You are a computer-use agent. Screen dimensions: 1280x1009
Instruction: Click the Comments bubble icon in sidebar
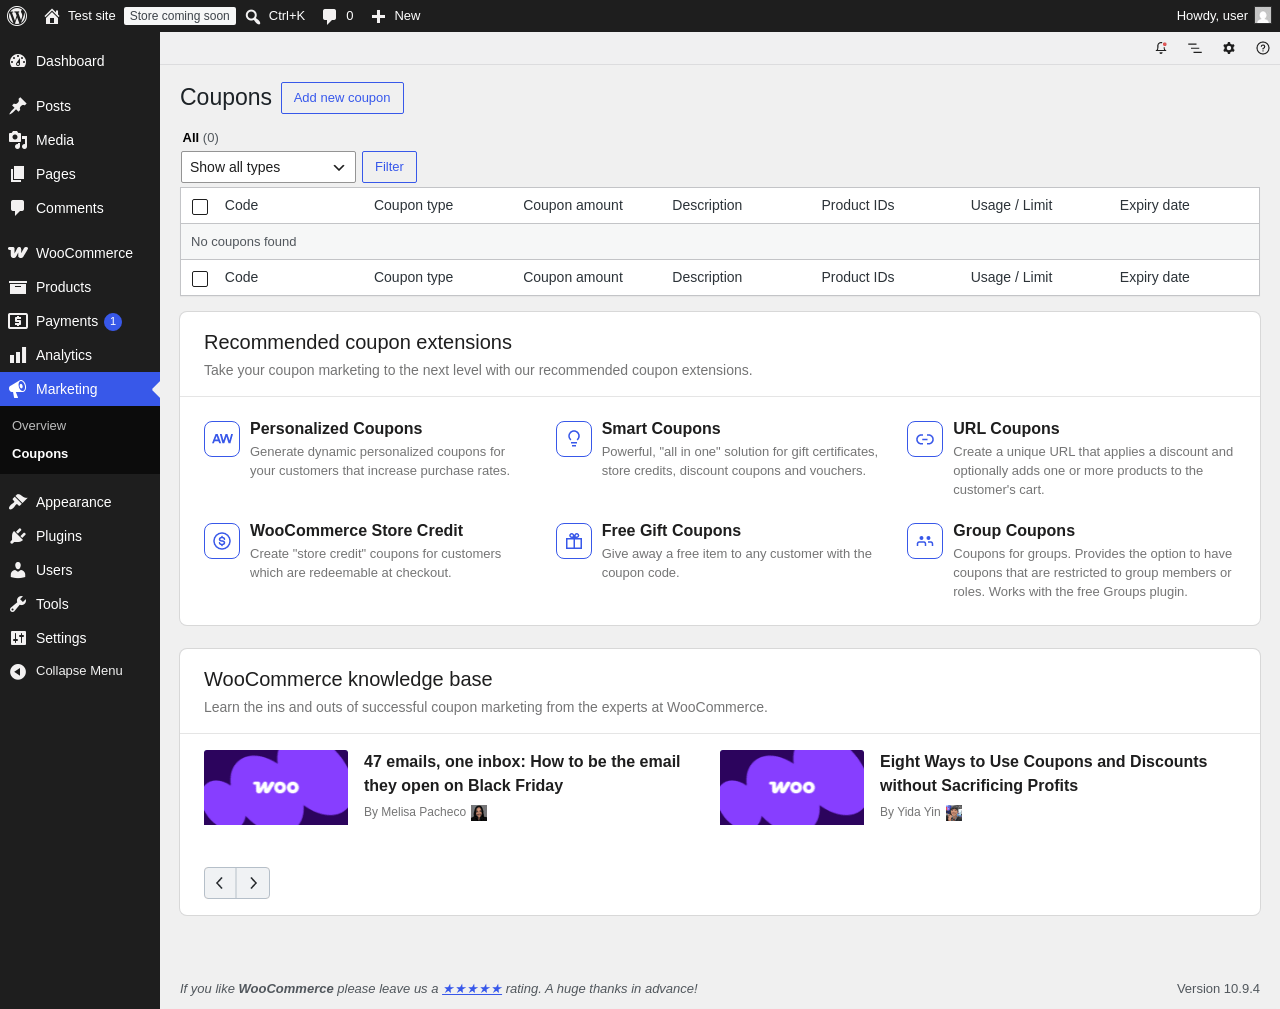coord(18,208)
